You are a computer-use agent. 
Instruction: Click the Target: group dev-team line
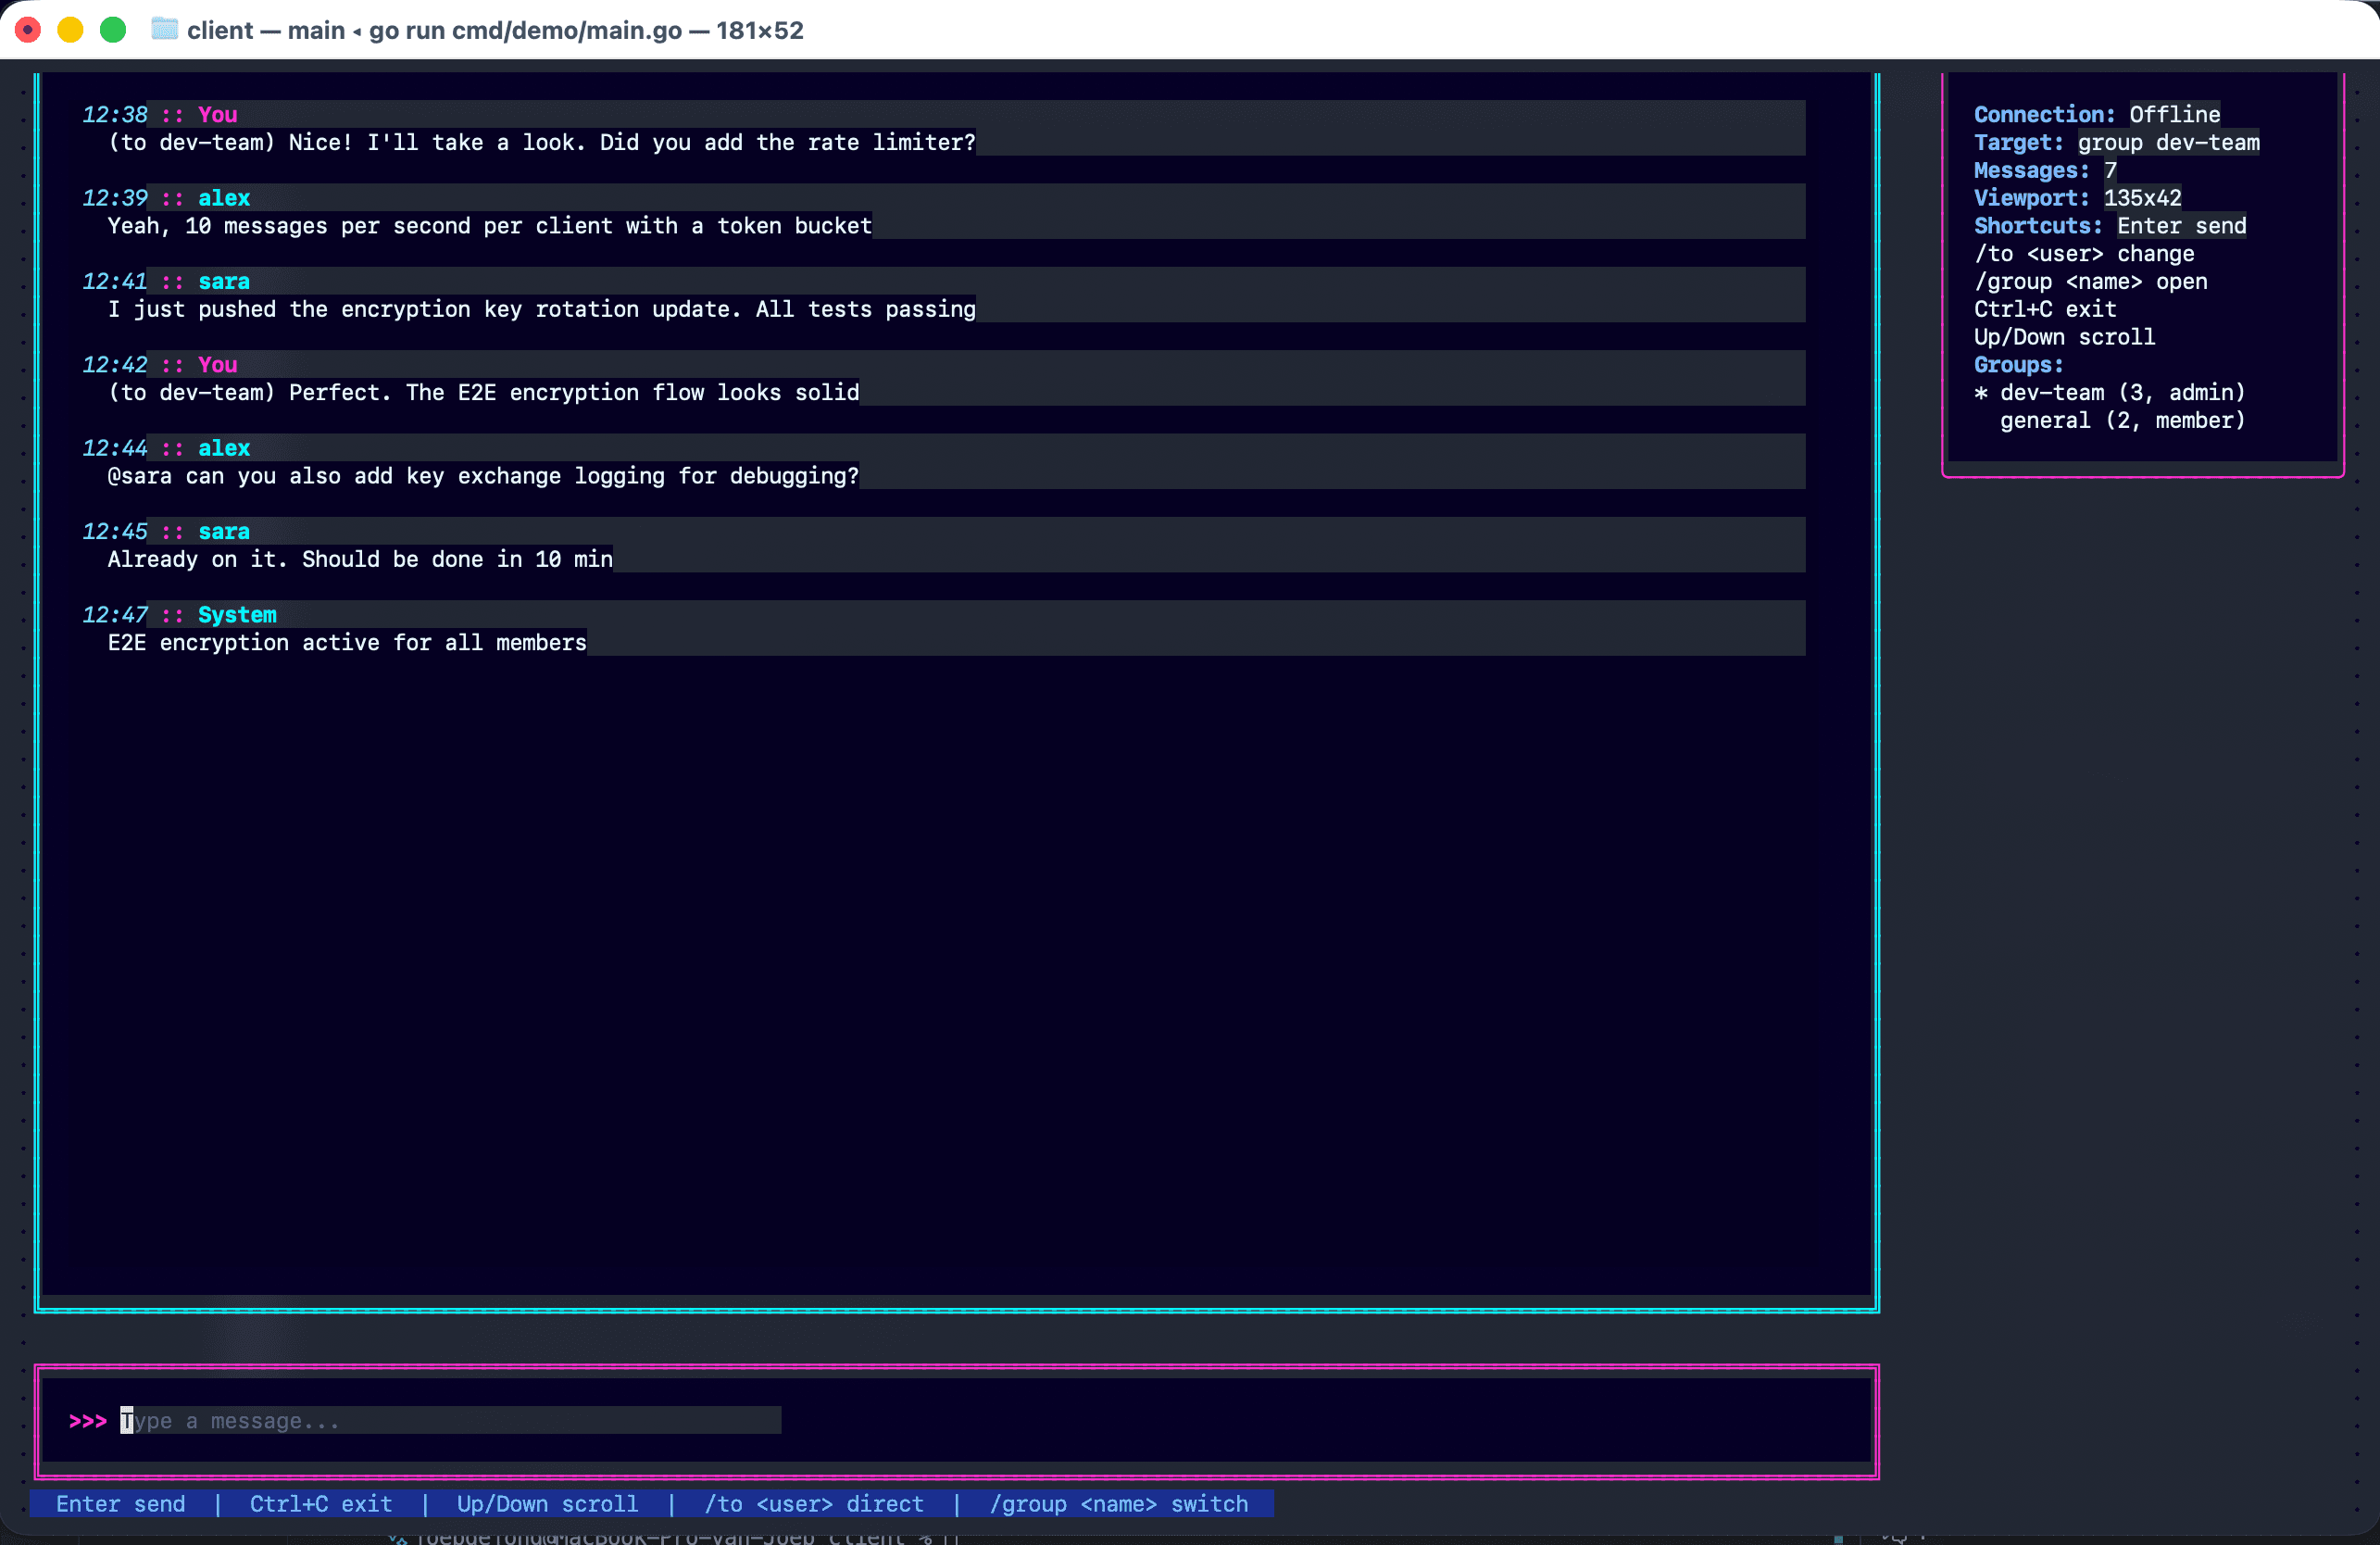point(2116,142)
